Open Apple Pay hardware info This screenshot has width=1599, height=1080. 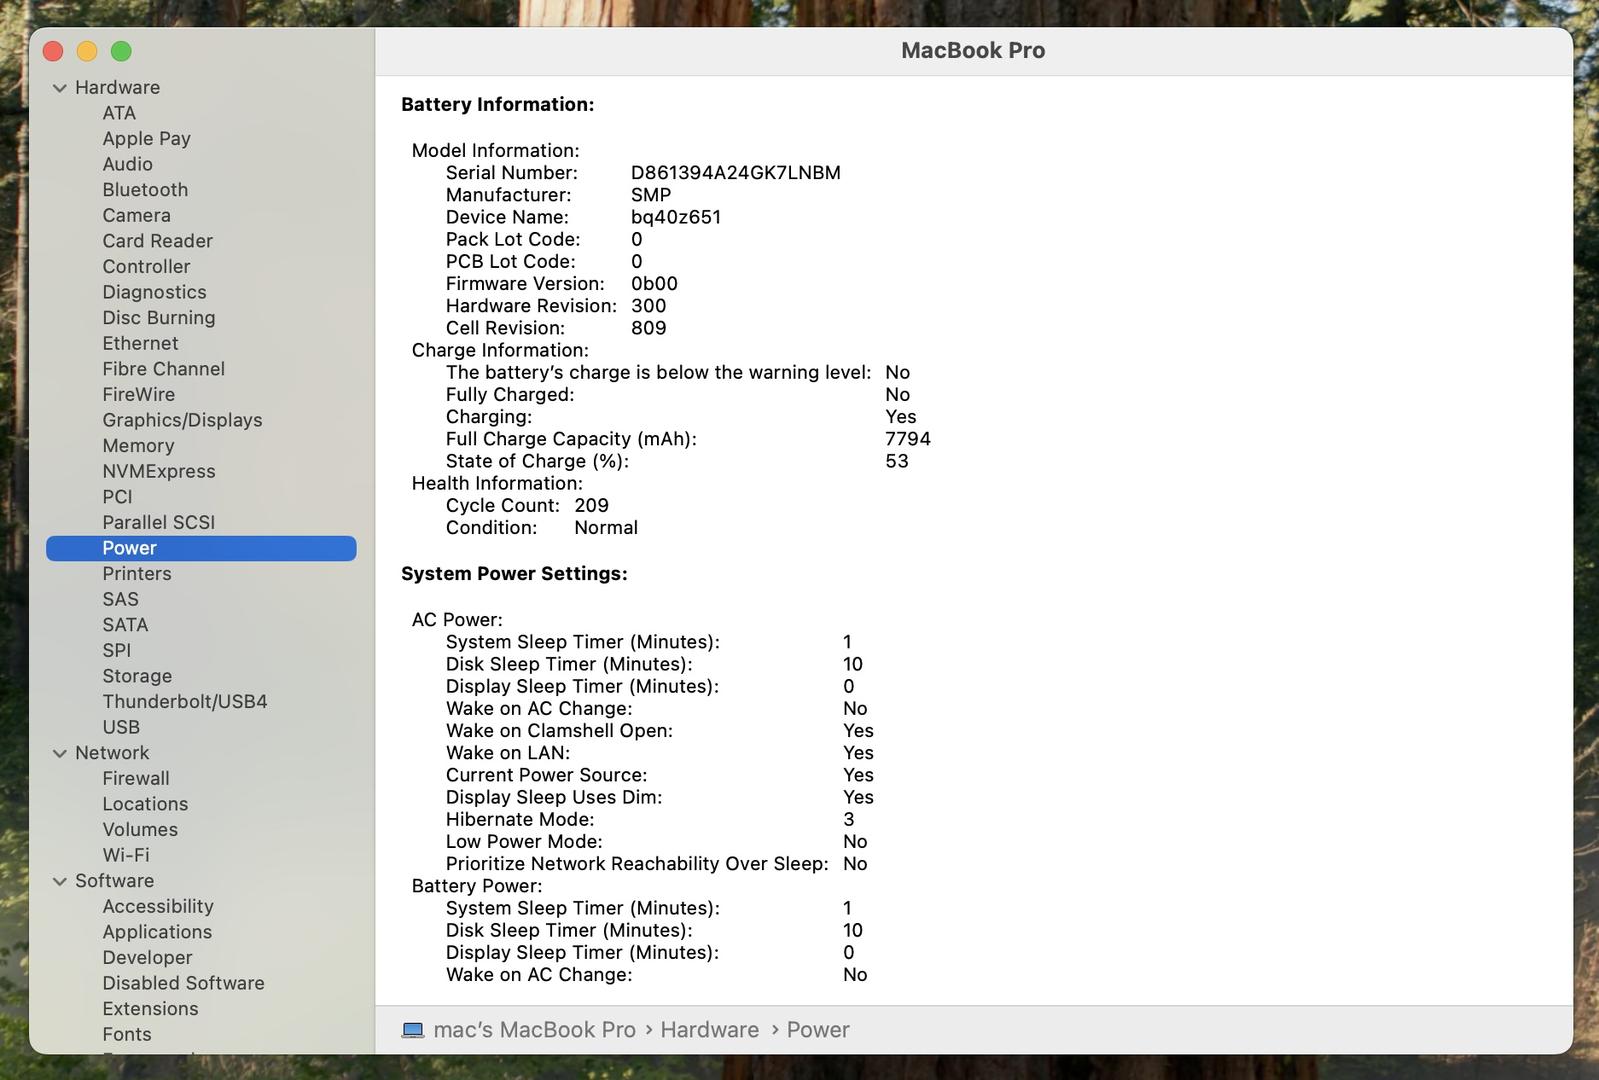[x=146, y=139]
